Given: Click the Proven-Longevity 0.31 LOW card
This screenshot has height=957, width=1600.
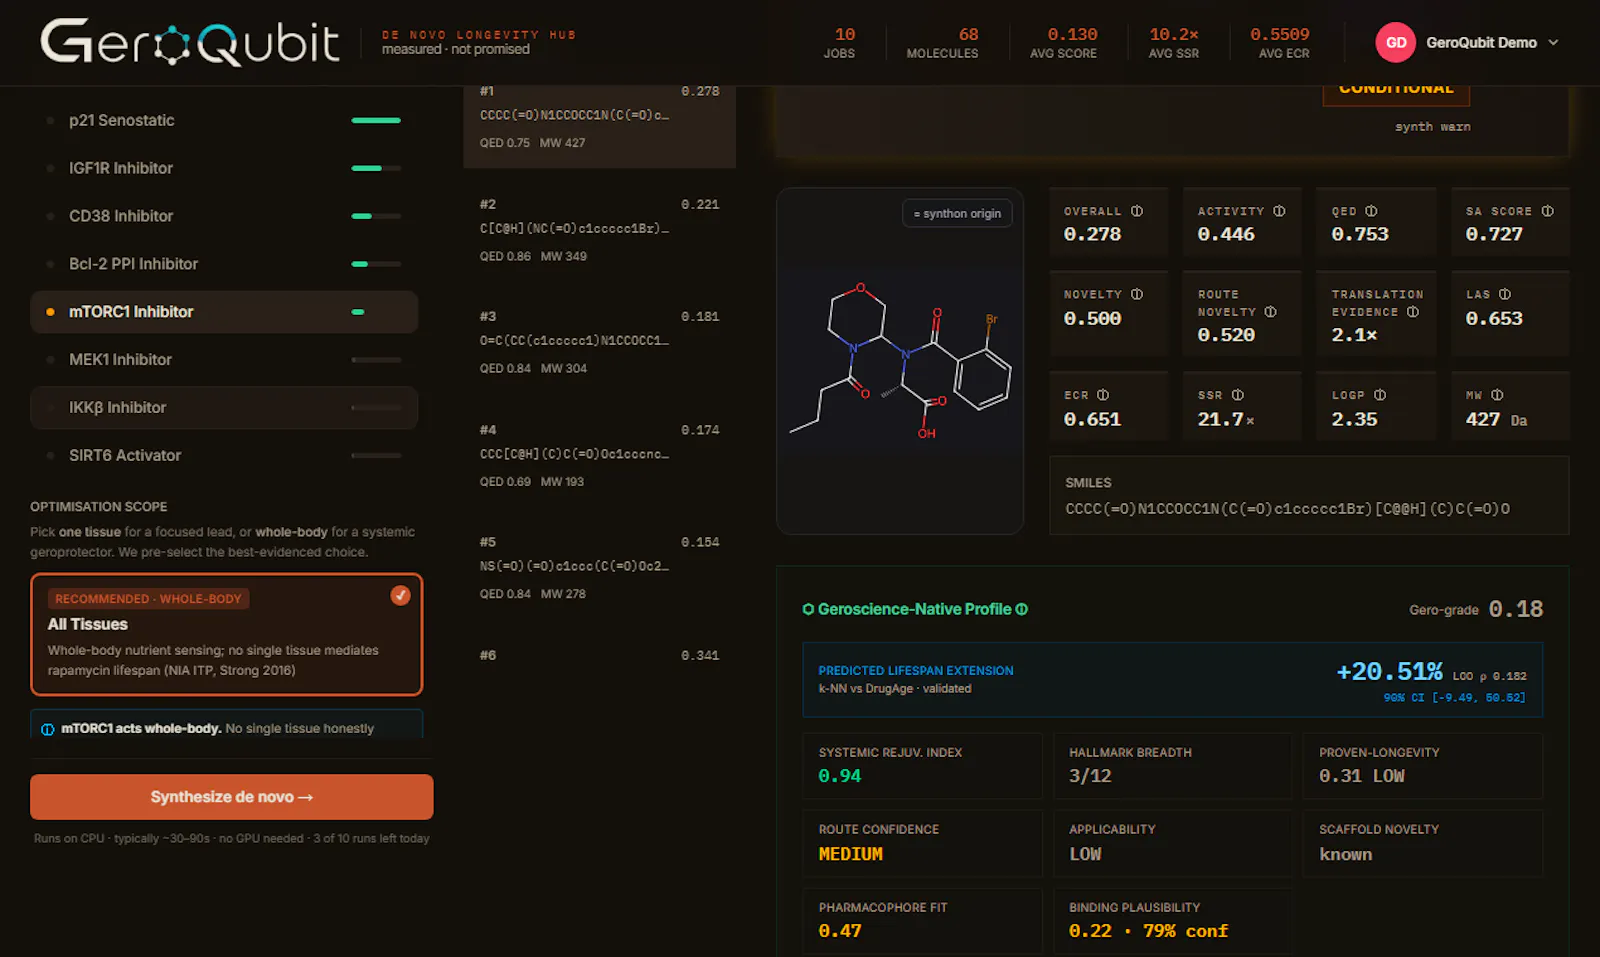Looking at the screenshot, I should (x=1422, y=766).
